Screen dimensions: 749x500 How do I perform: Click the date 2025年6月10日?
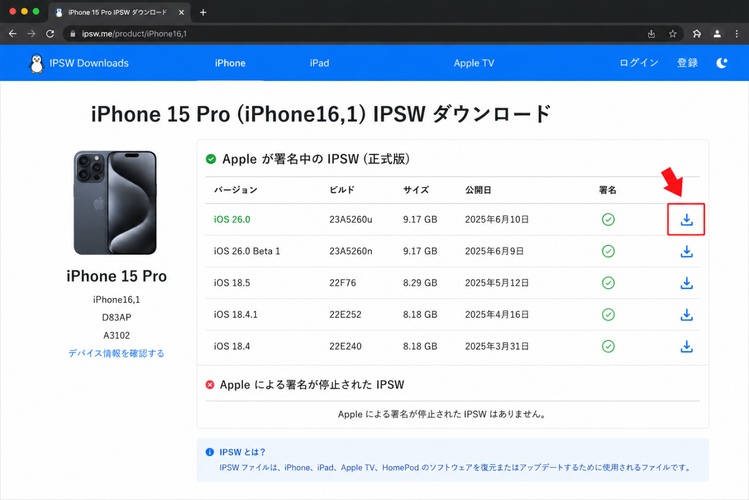(x=497, y=220)
